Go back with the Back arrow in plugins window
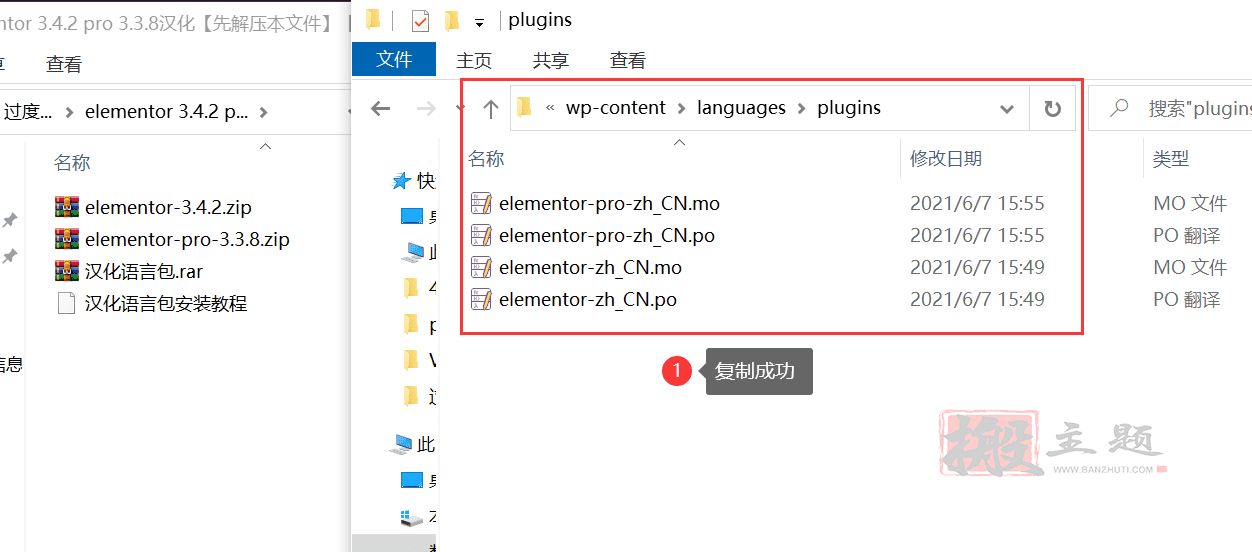 click(x=380, y=108)
